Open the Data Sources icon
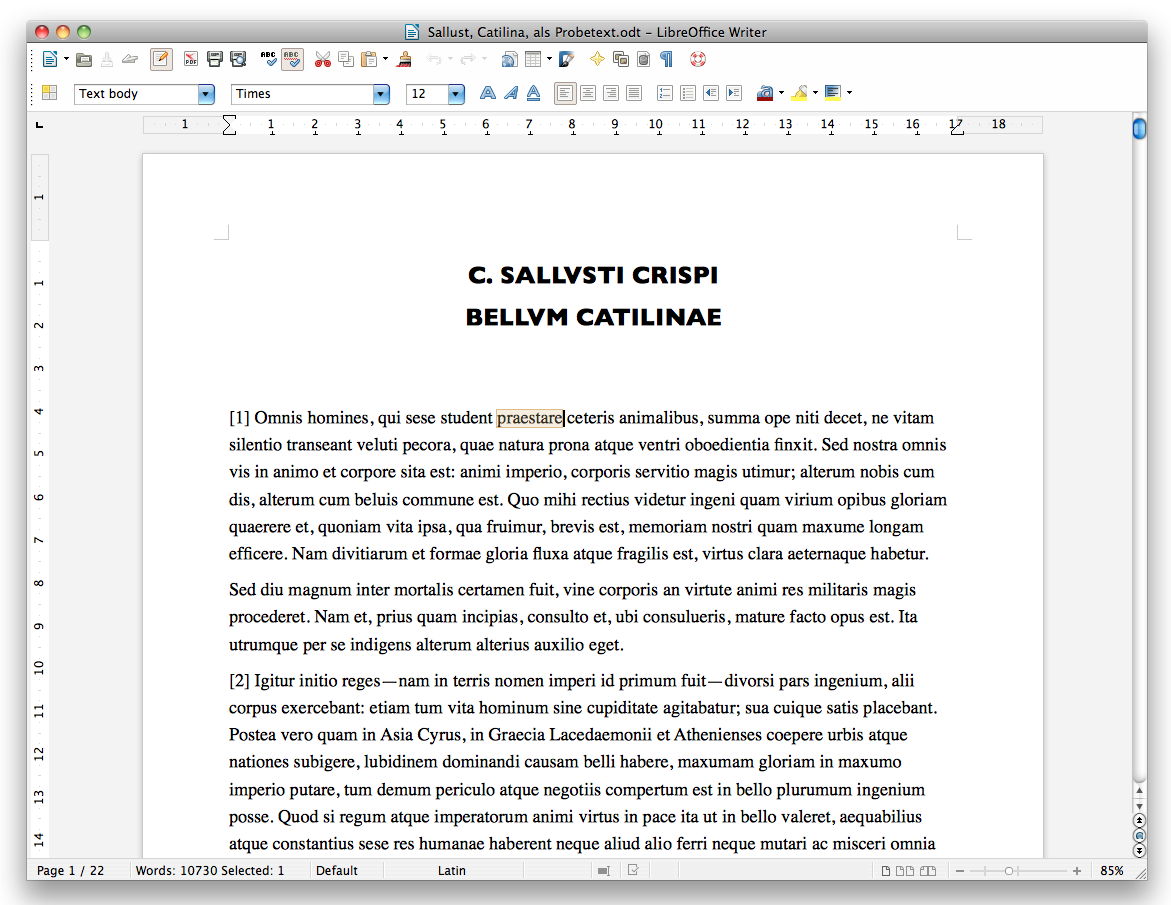 click(x=644, y=60)
